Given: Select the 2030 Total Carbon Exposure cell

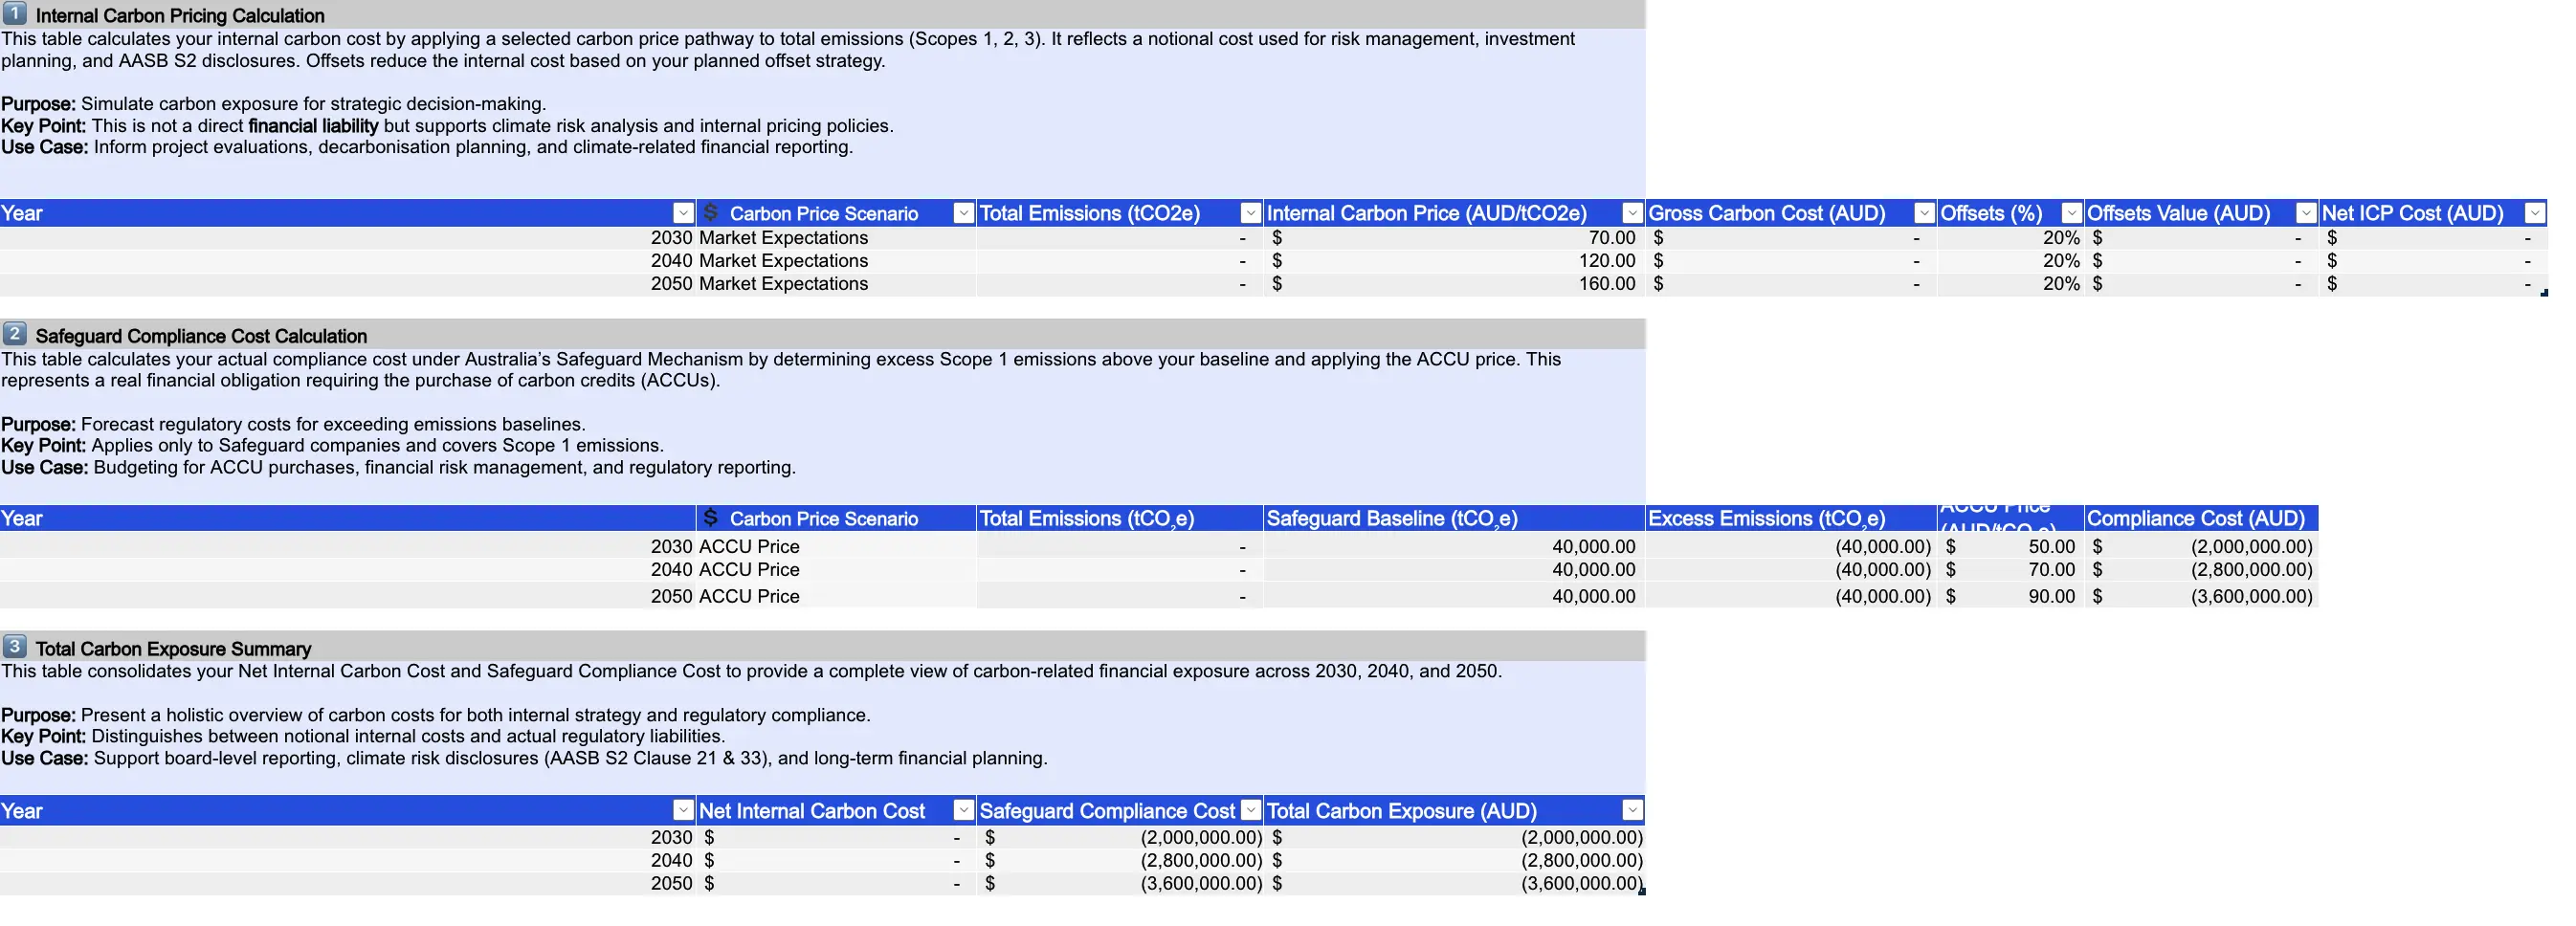Looking at the screenshot, I should click(1454, 838).
